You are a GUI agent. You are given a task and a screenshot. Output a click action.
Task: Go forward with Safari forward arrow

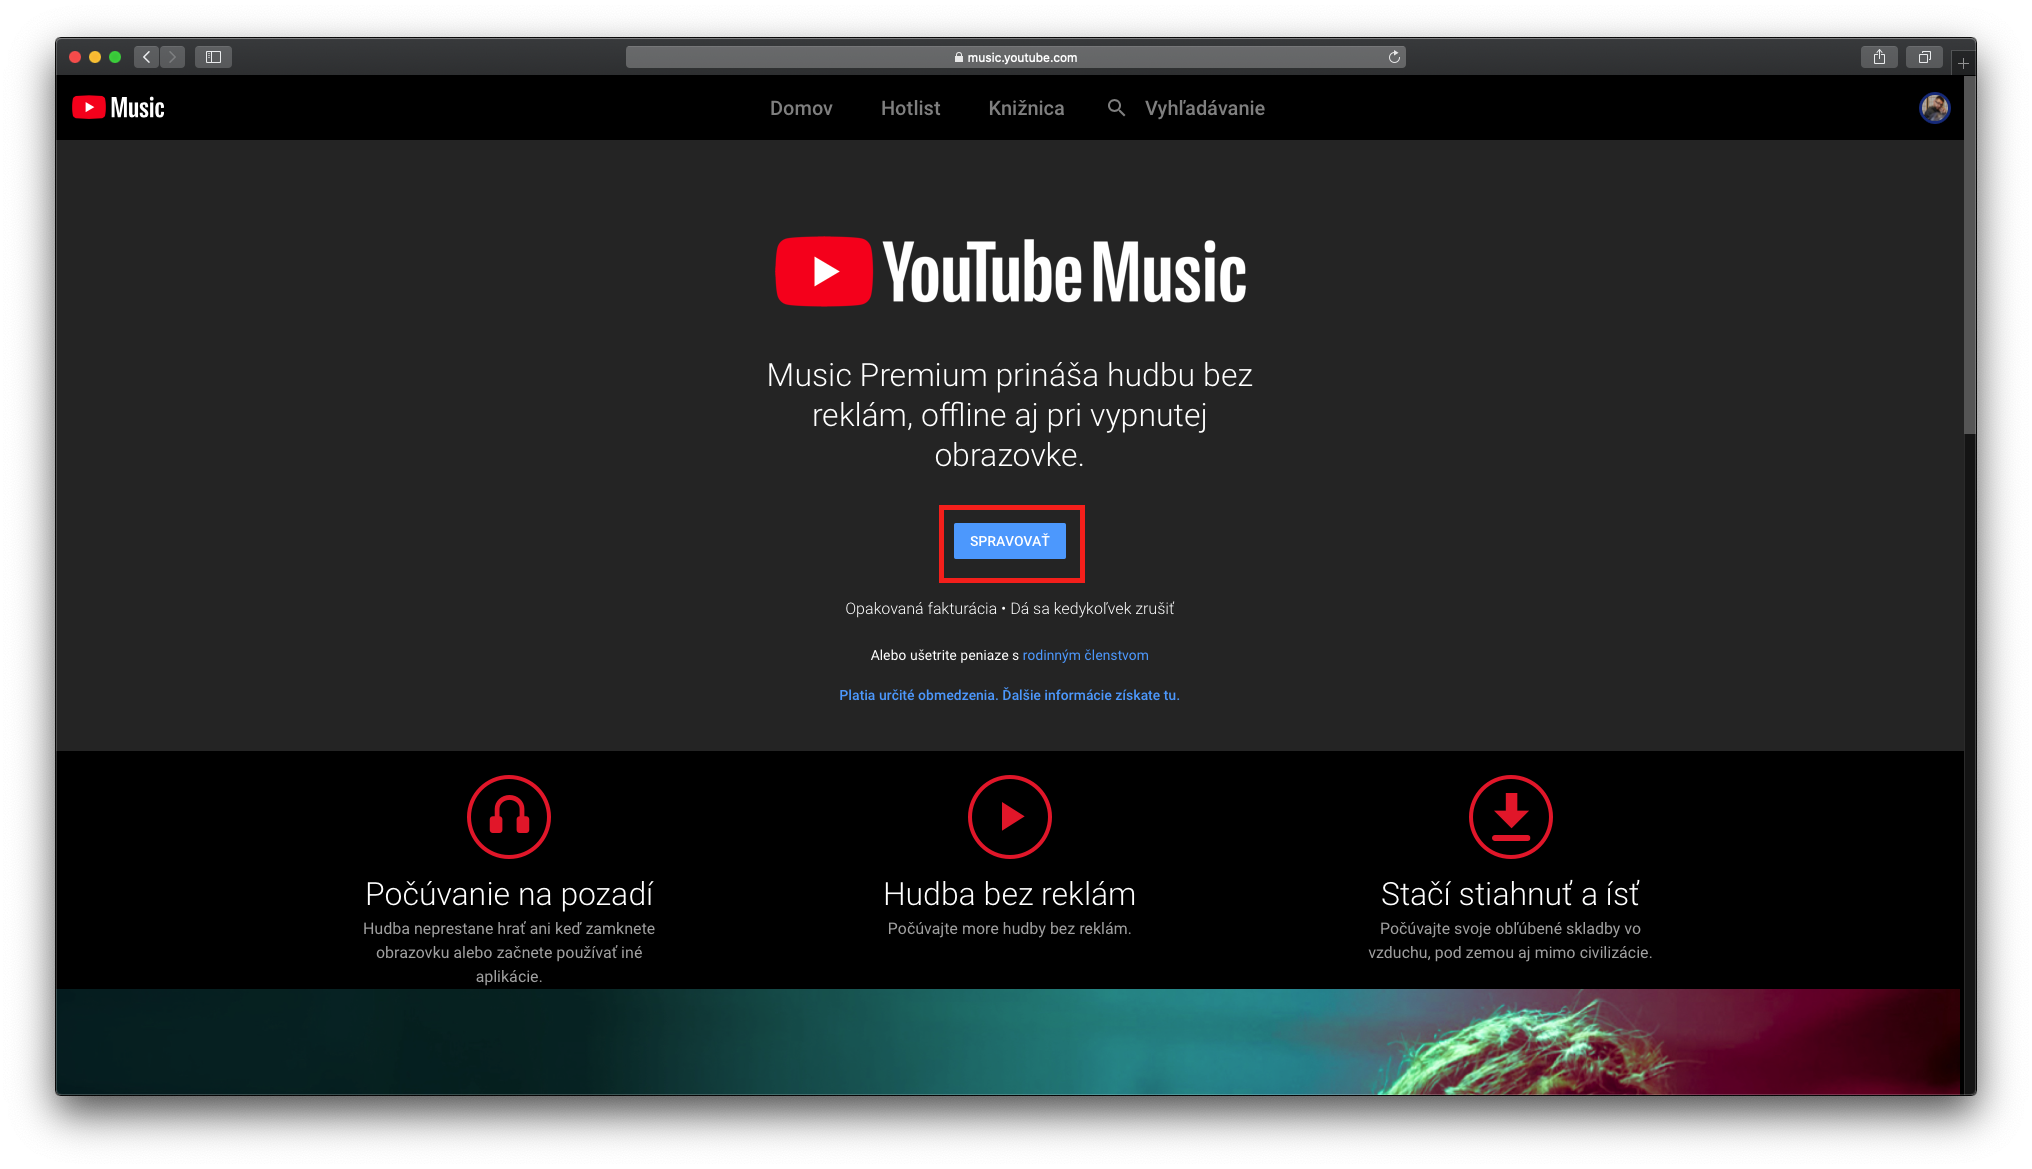click(x=172, y=57)
